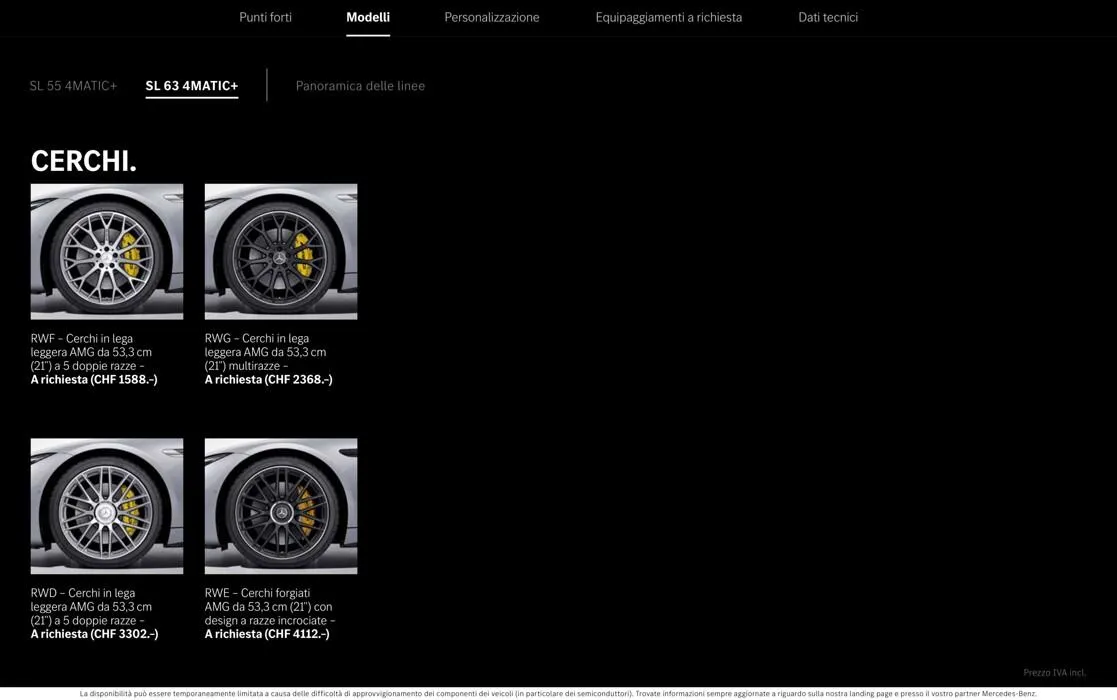Click the RWD silver wheel image

[x=107, y=506]
